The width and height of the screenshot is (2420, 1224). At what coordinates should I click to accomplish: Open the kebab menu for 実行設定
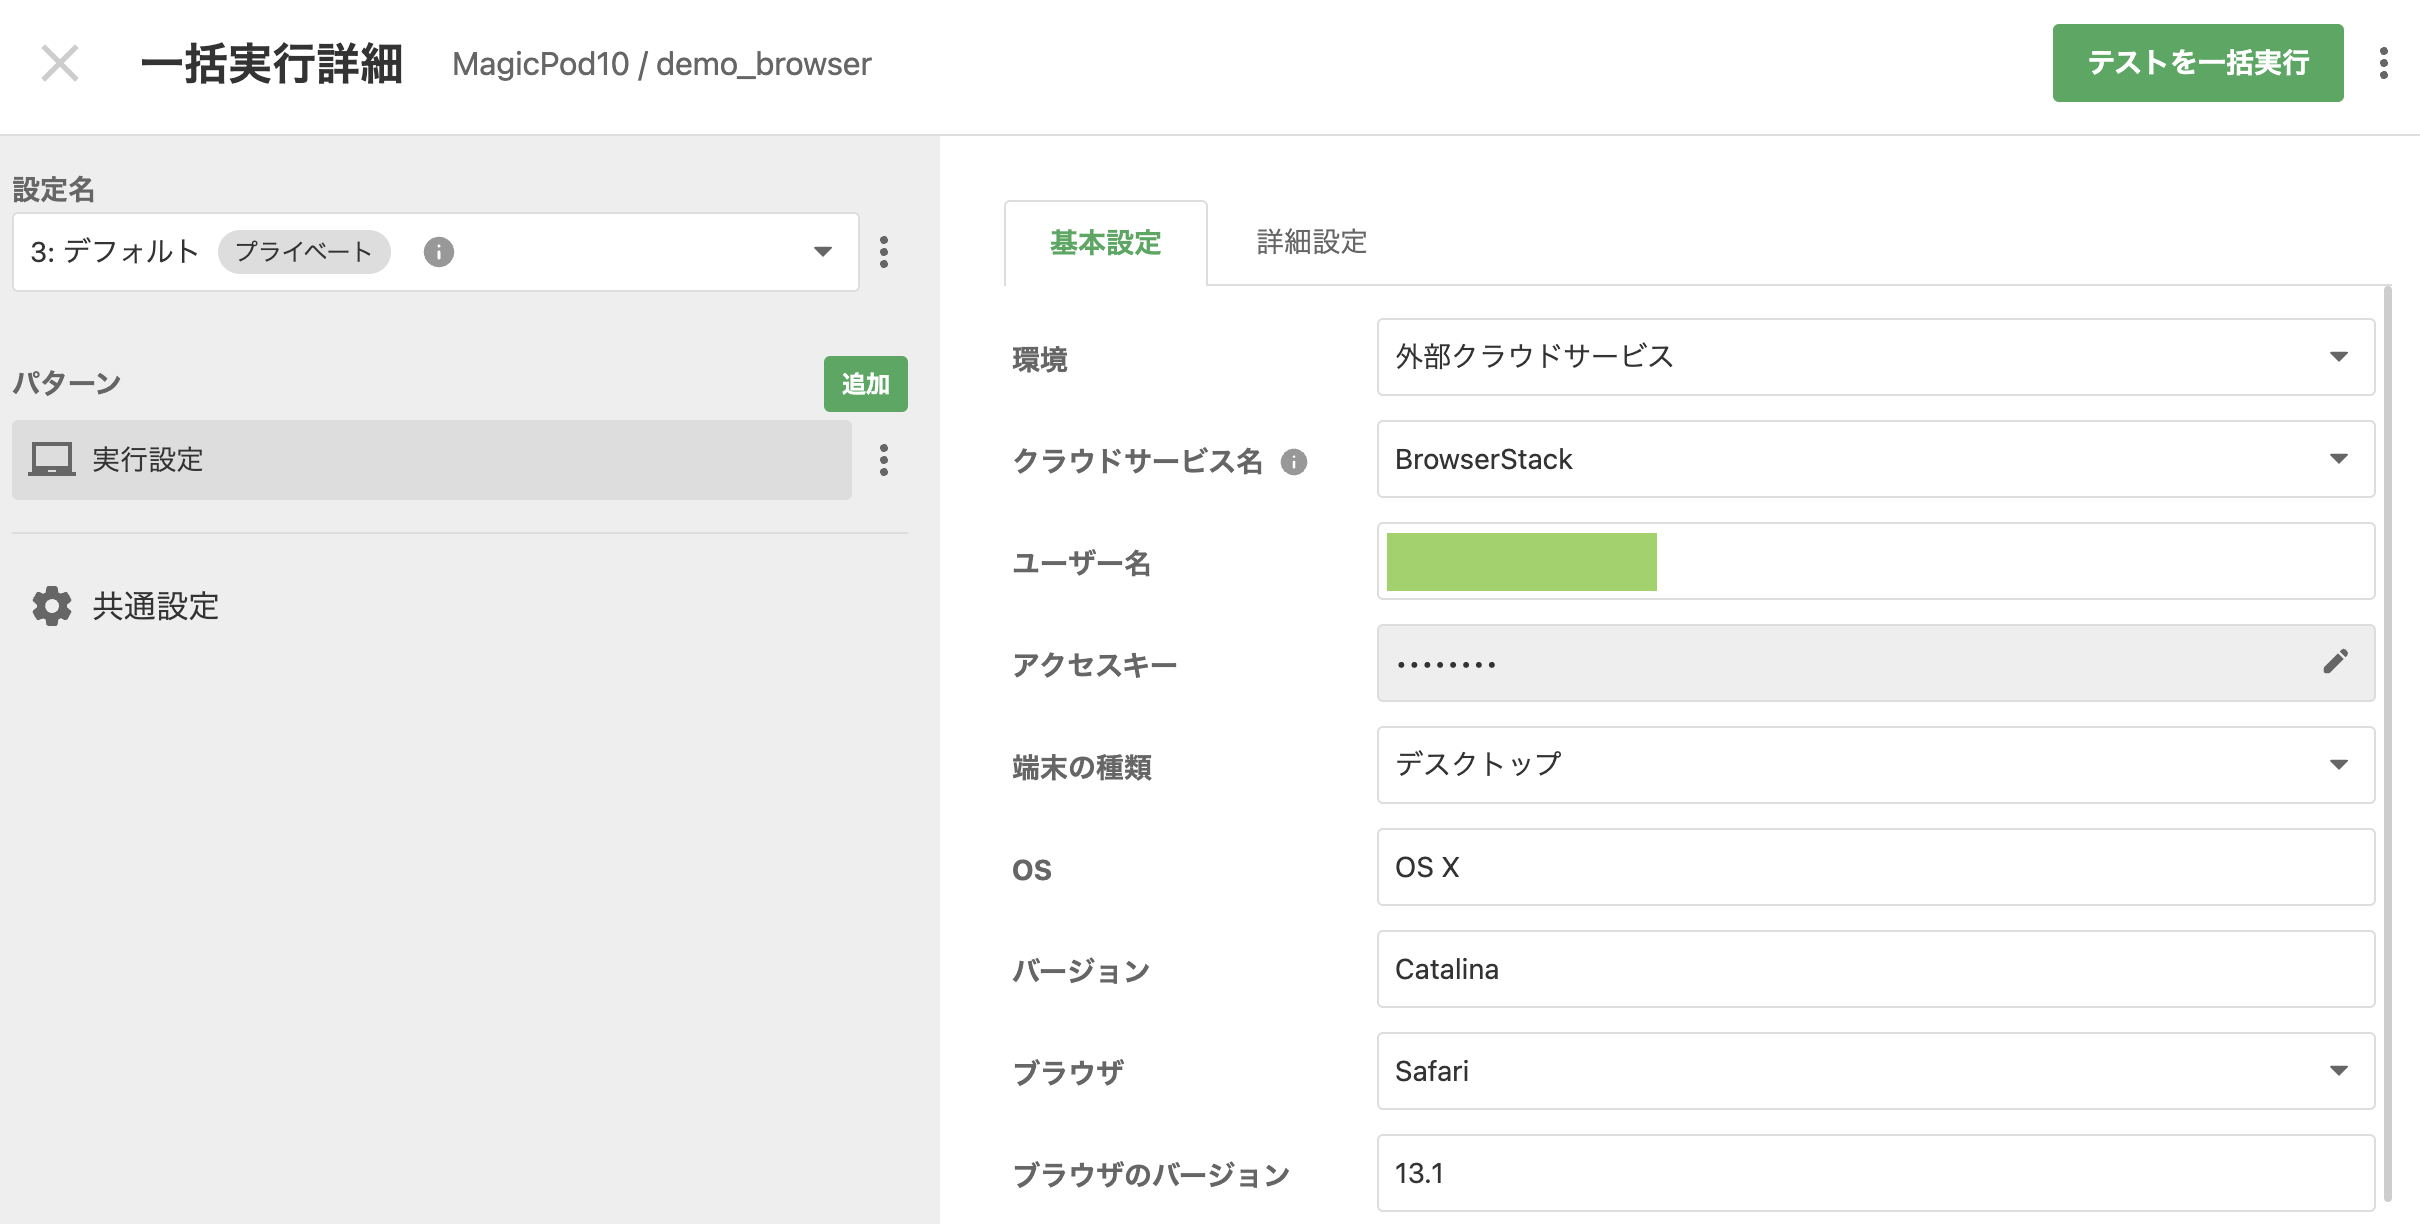point(883,460)
